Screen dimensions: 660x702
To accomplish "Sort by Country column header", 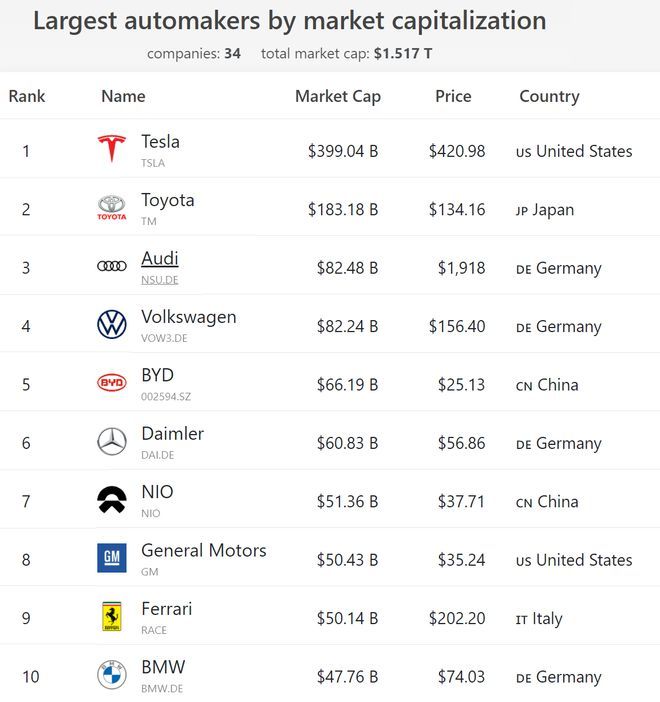I will pos(549,97).
